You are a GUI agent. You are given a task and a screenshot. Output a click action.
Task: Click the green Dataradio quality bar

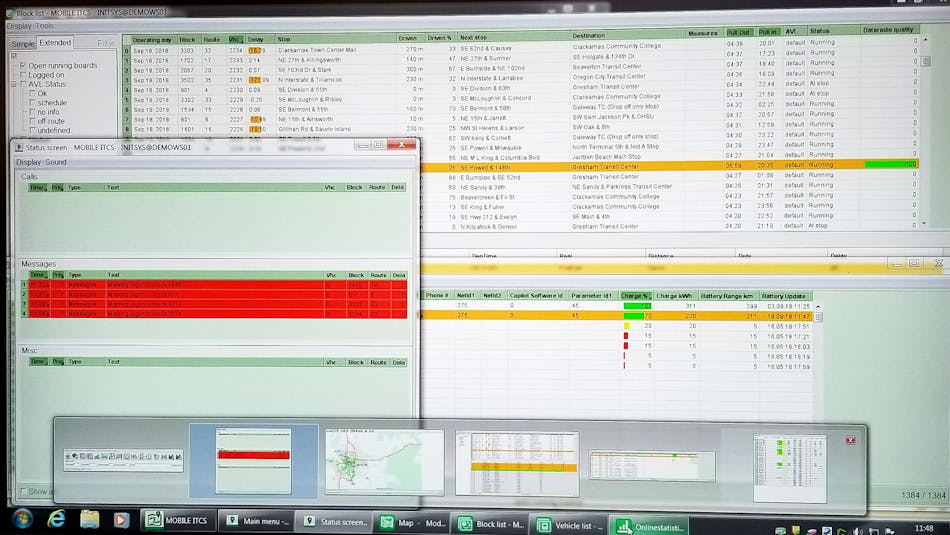pos(890,164)
